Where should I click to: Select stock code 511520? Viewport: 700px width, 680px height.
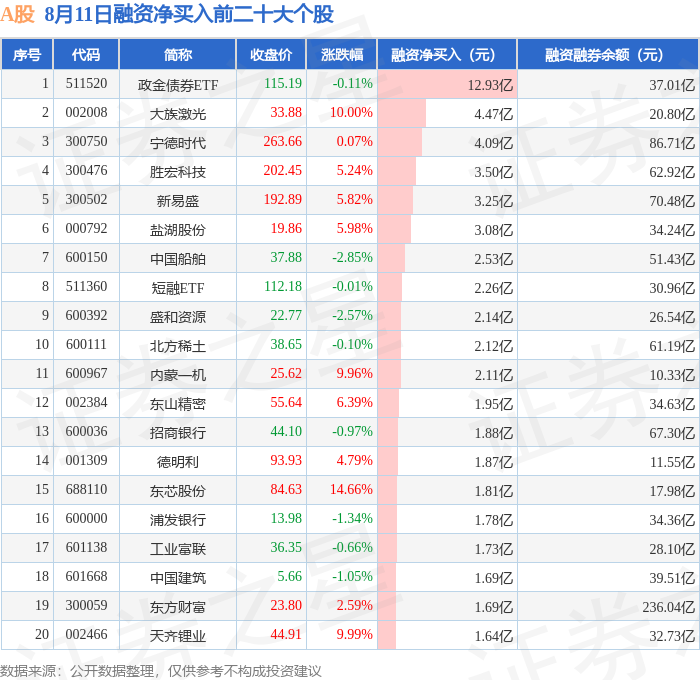tap(86, 83)
